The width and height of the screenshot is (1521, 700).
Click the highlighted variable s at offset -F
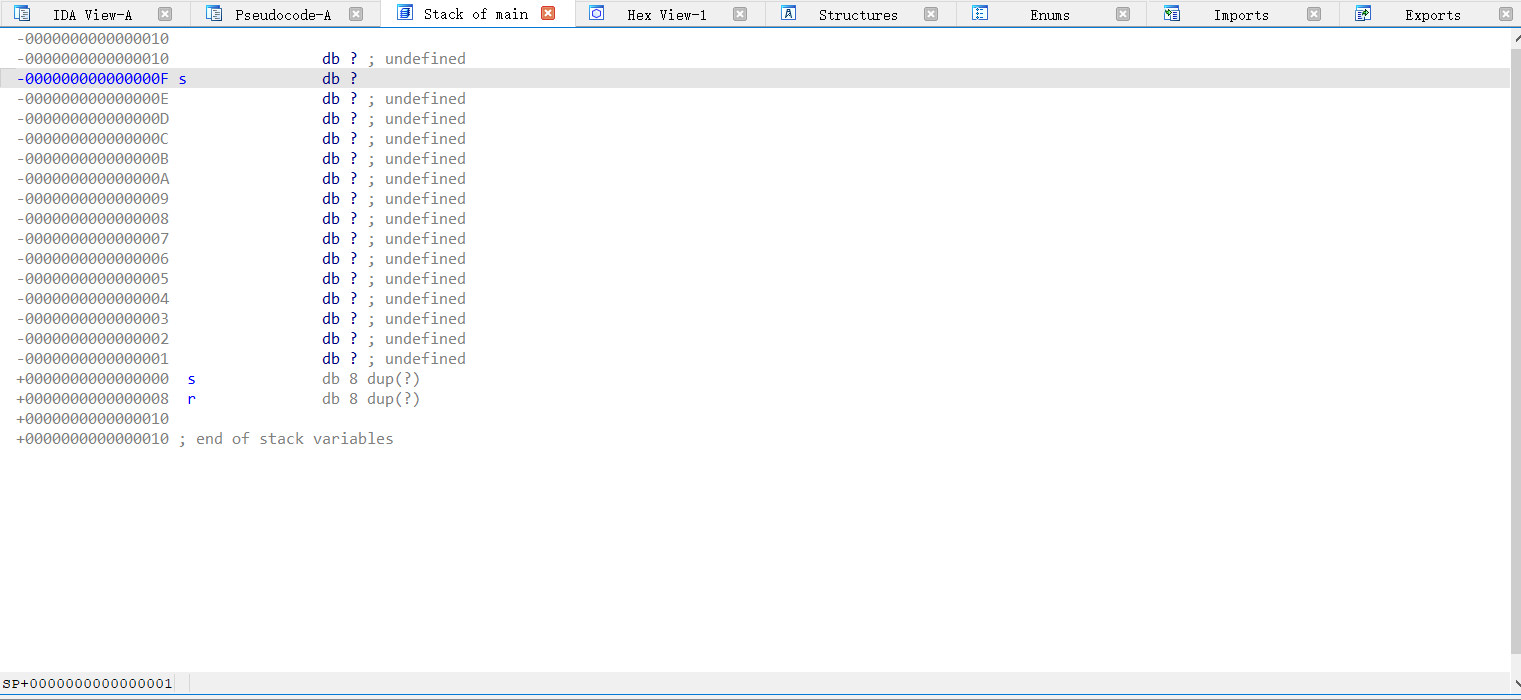coord(182,79)
